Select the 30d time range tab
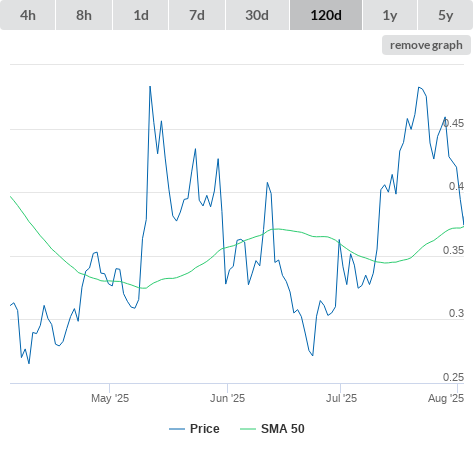This screenshot has height=455, width=474. 257,15
